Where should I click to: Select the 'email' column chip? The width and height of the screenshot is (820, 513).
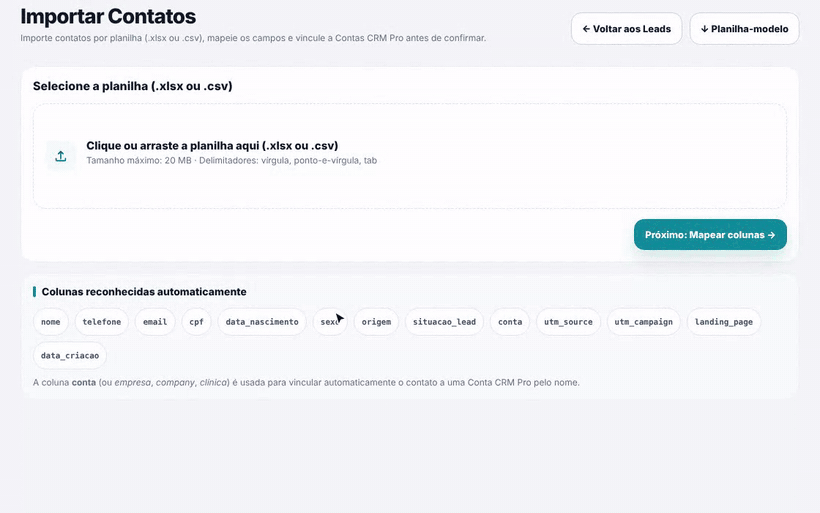click(155, 322)
